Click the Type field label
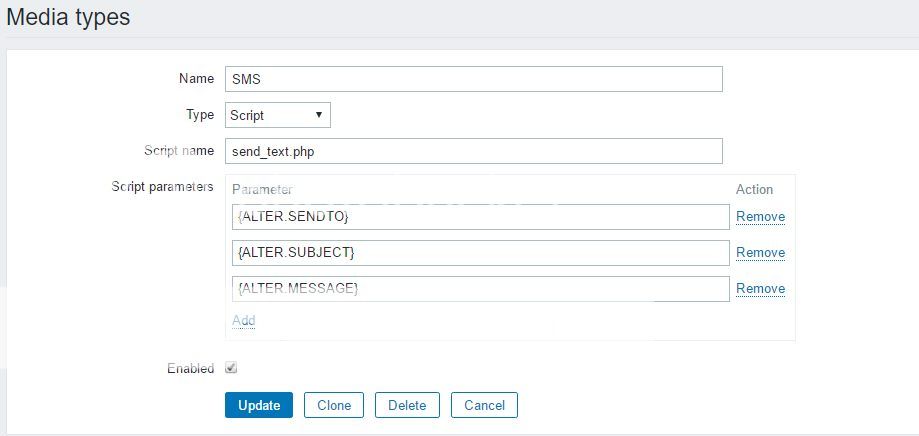The height and width of the screenshot is (436, 919). 200,115
